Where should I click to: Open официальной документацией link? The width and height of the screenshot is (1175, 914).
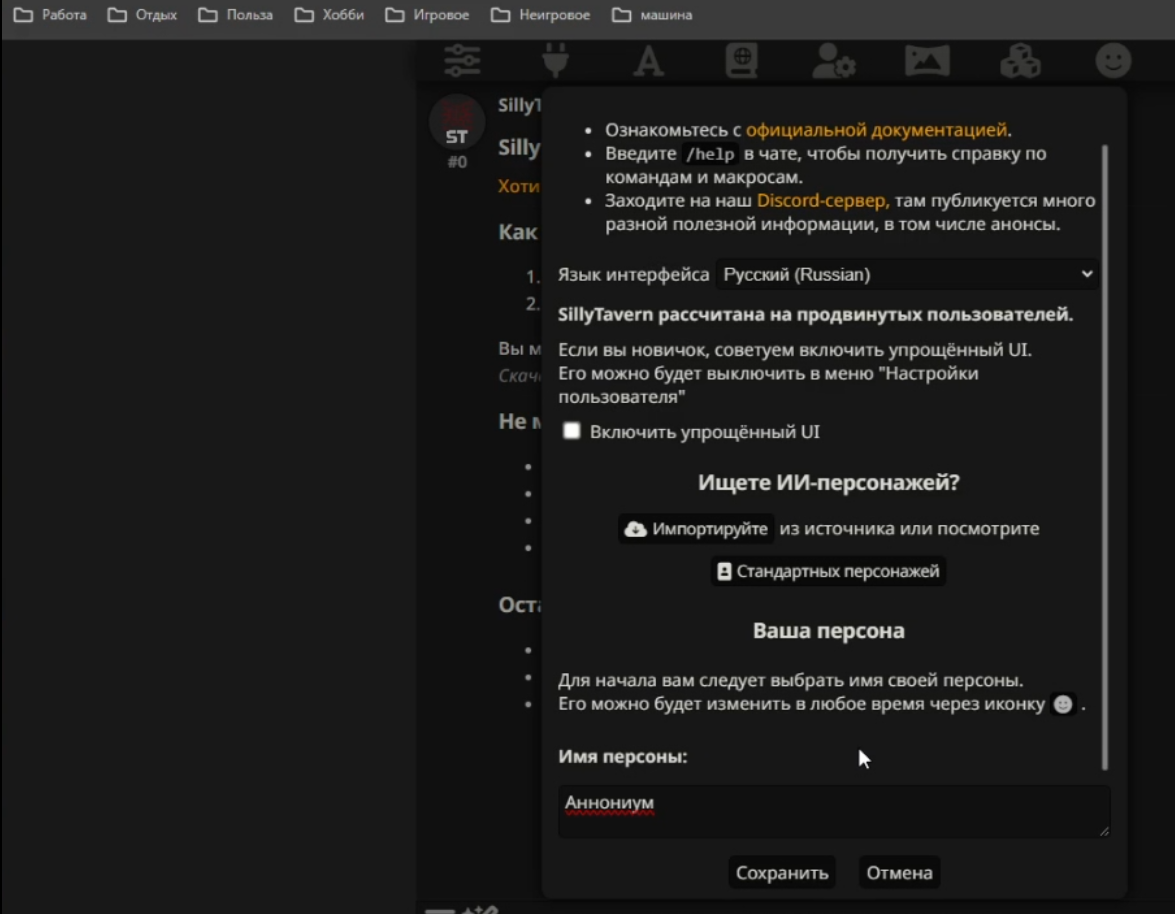[x=876, y=130]
